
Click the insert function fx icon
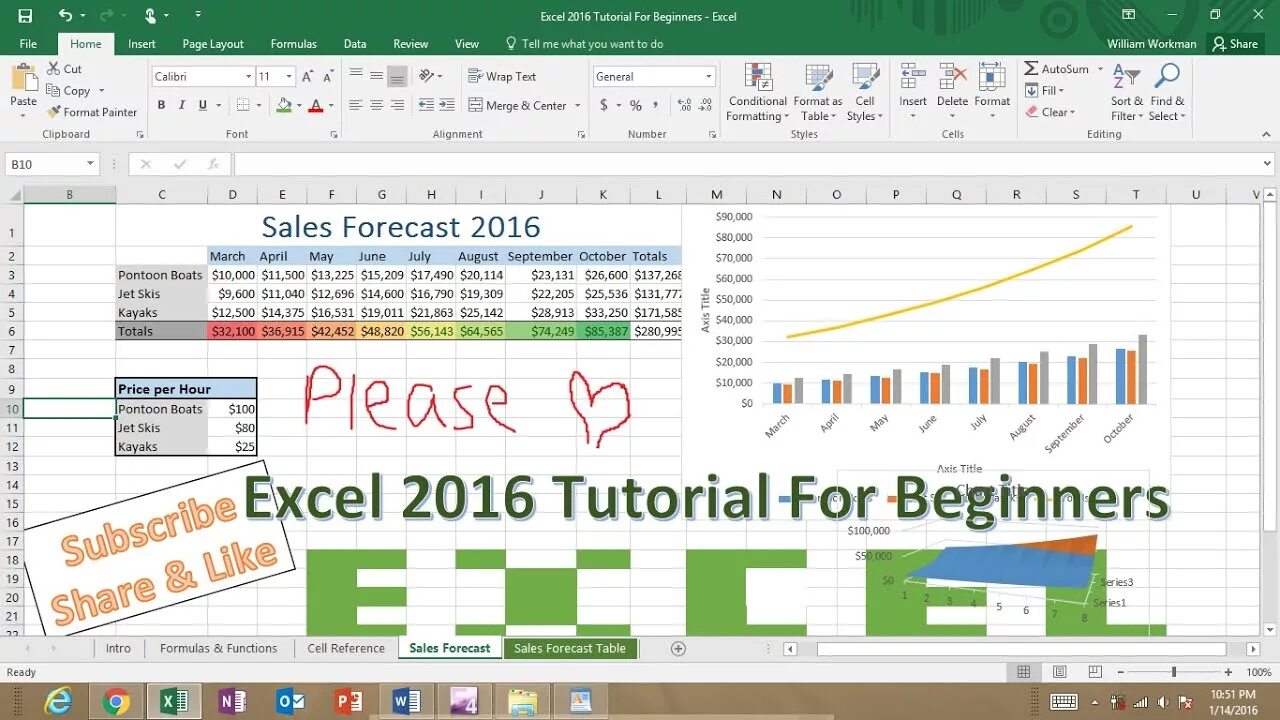213,165
